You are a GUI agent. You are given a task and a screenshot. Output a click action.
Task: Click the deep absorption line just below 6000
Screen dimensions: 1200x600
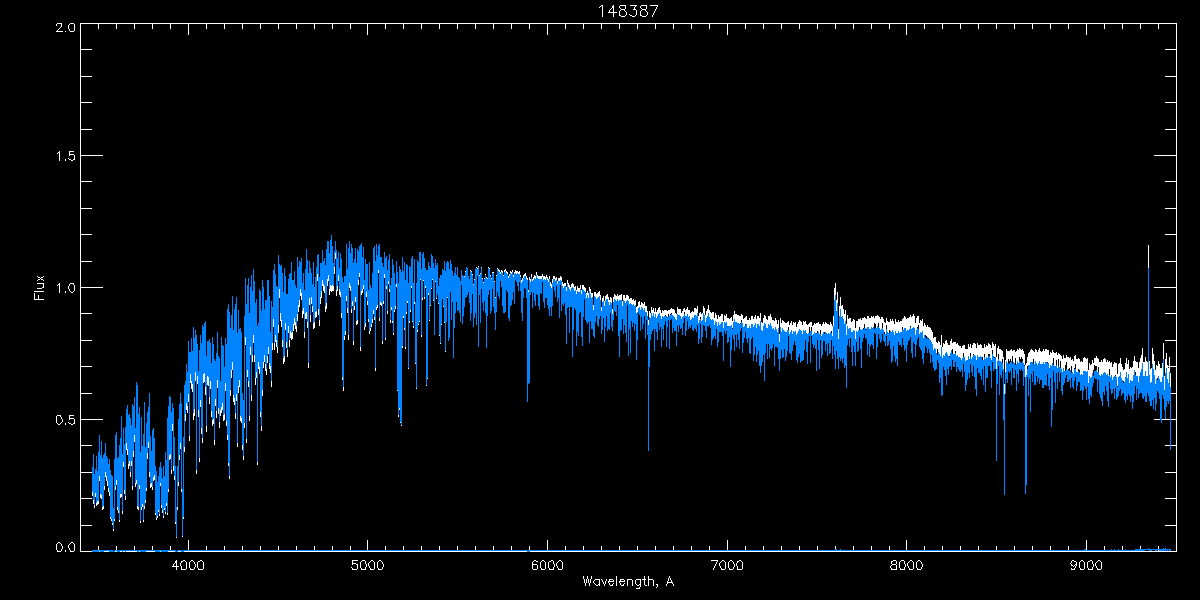point(528,380)
